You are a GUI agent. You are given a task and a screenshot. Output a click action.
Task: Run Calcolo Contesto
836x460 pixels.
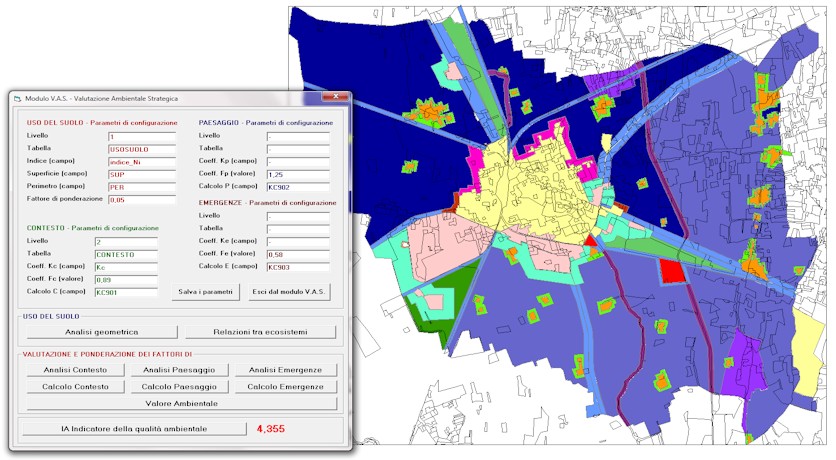73,386
